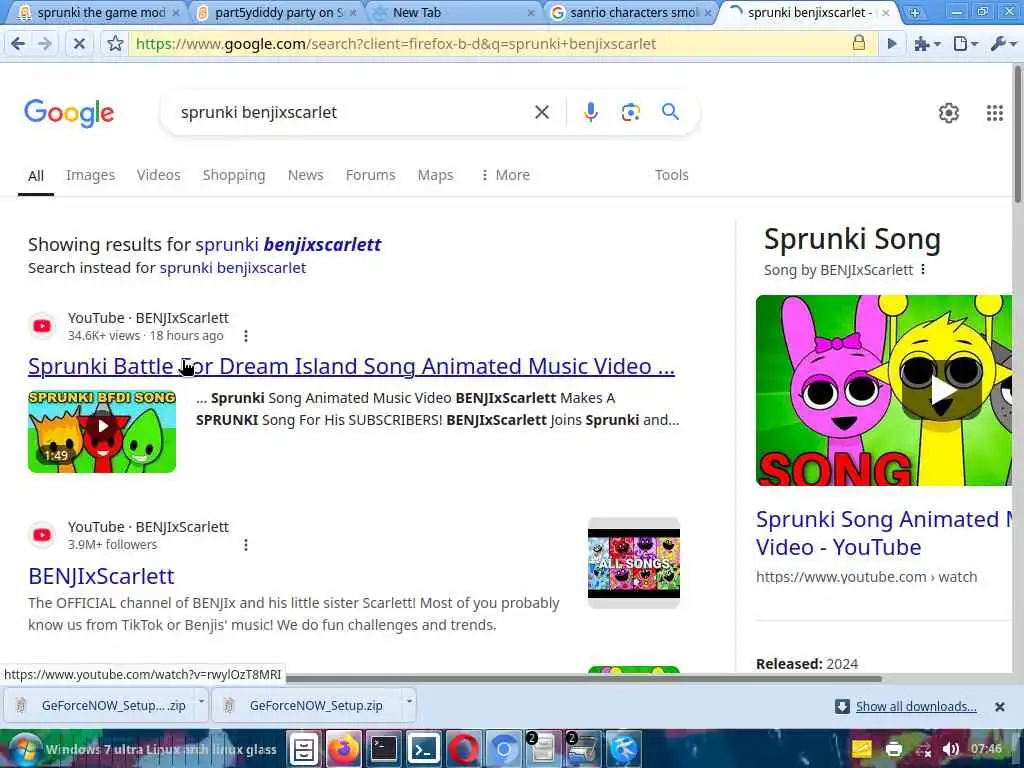Click the volume speaker tray icon
1024x768 pixels.
point(951,749)
